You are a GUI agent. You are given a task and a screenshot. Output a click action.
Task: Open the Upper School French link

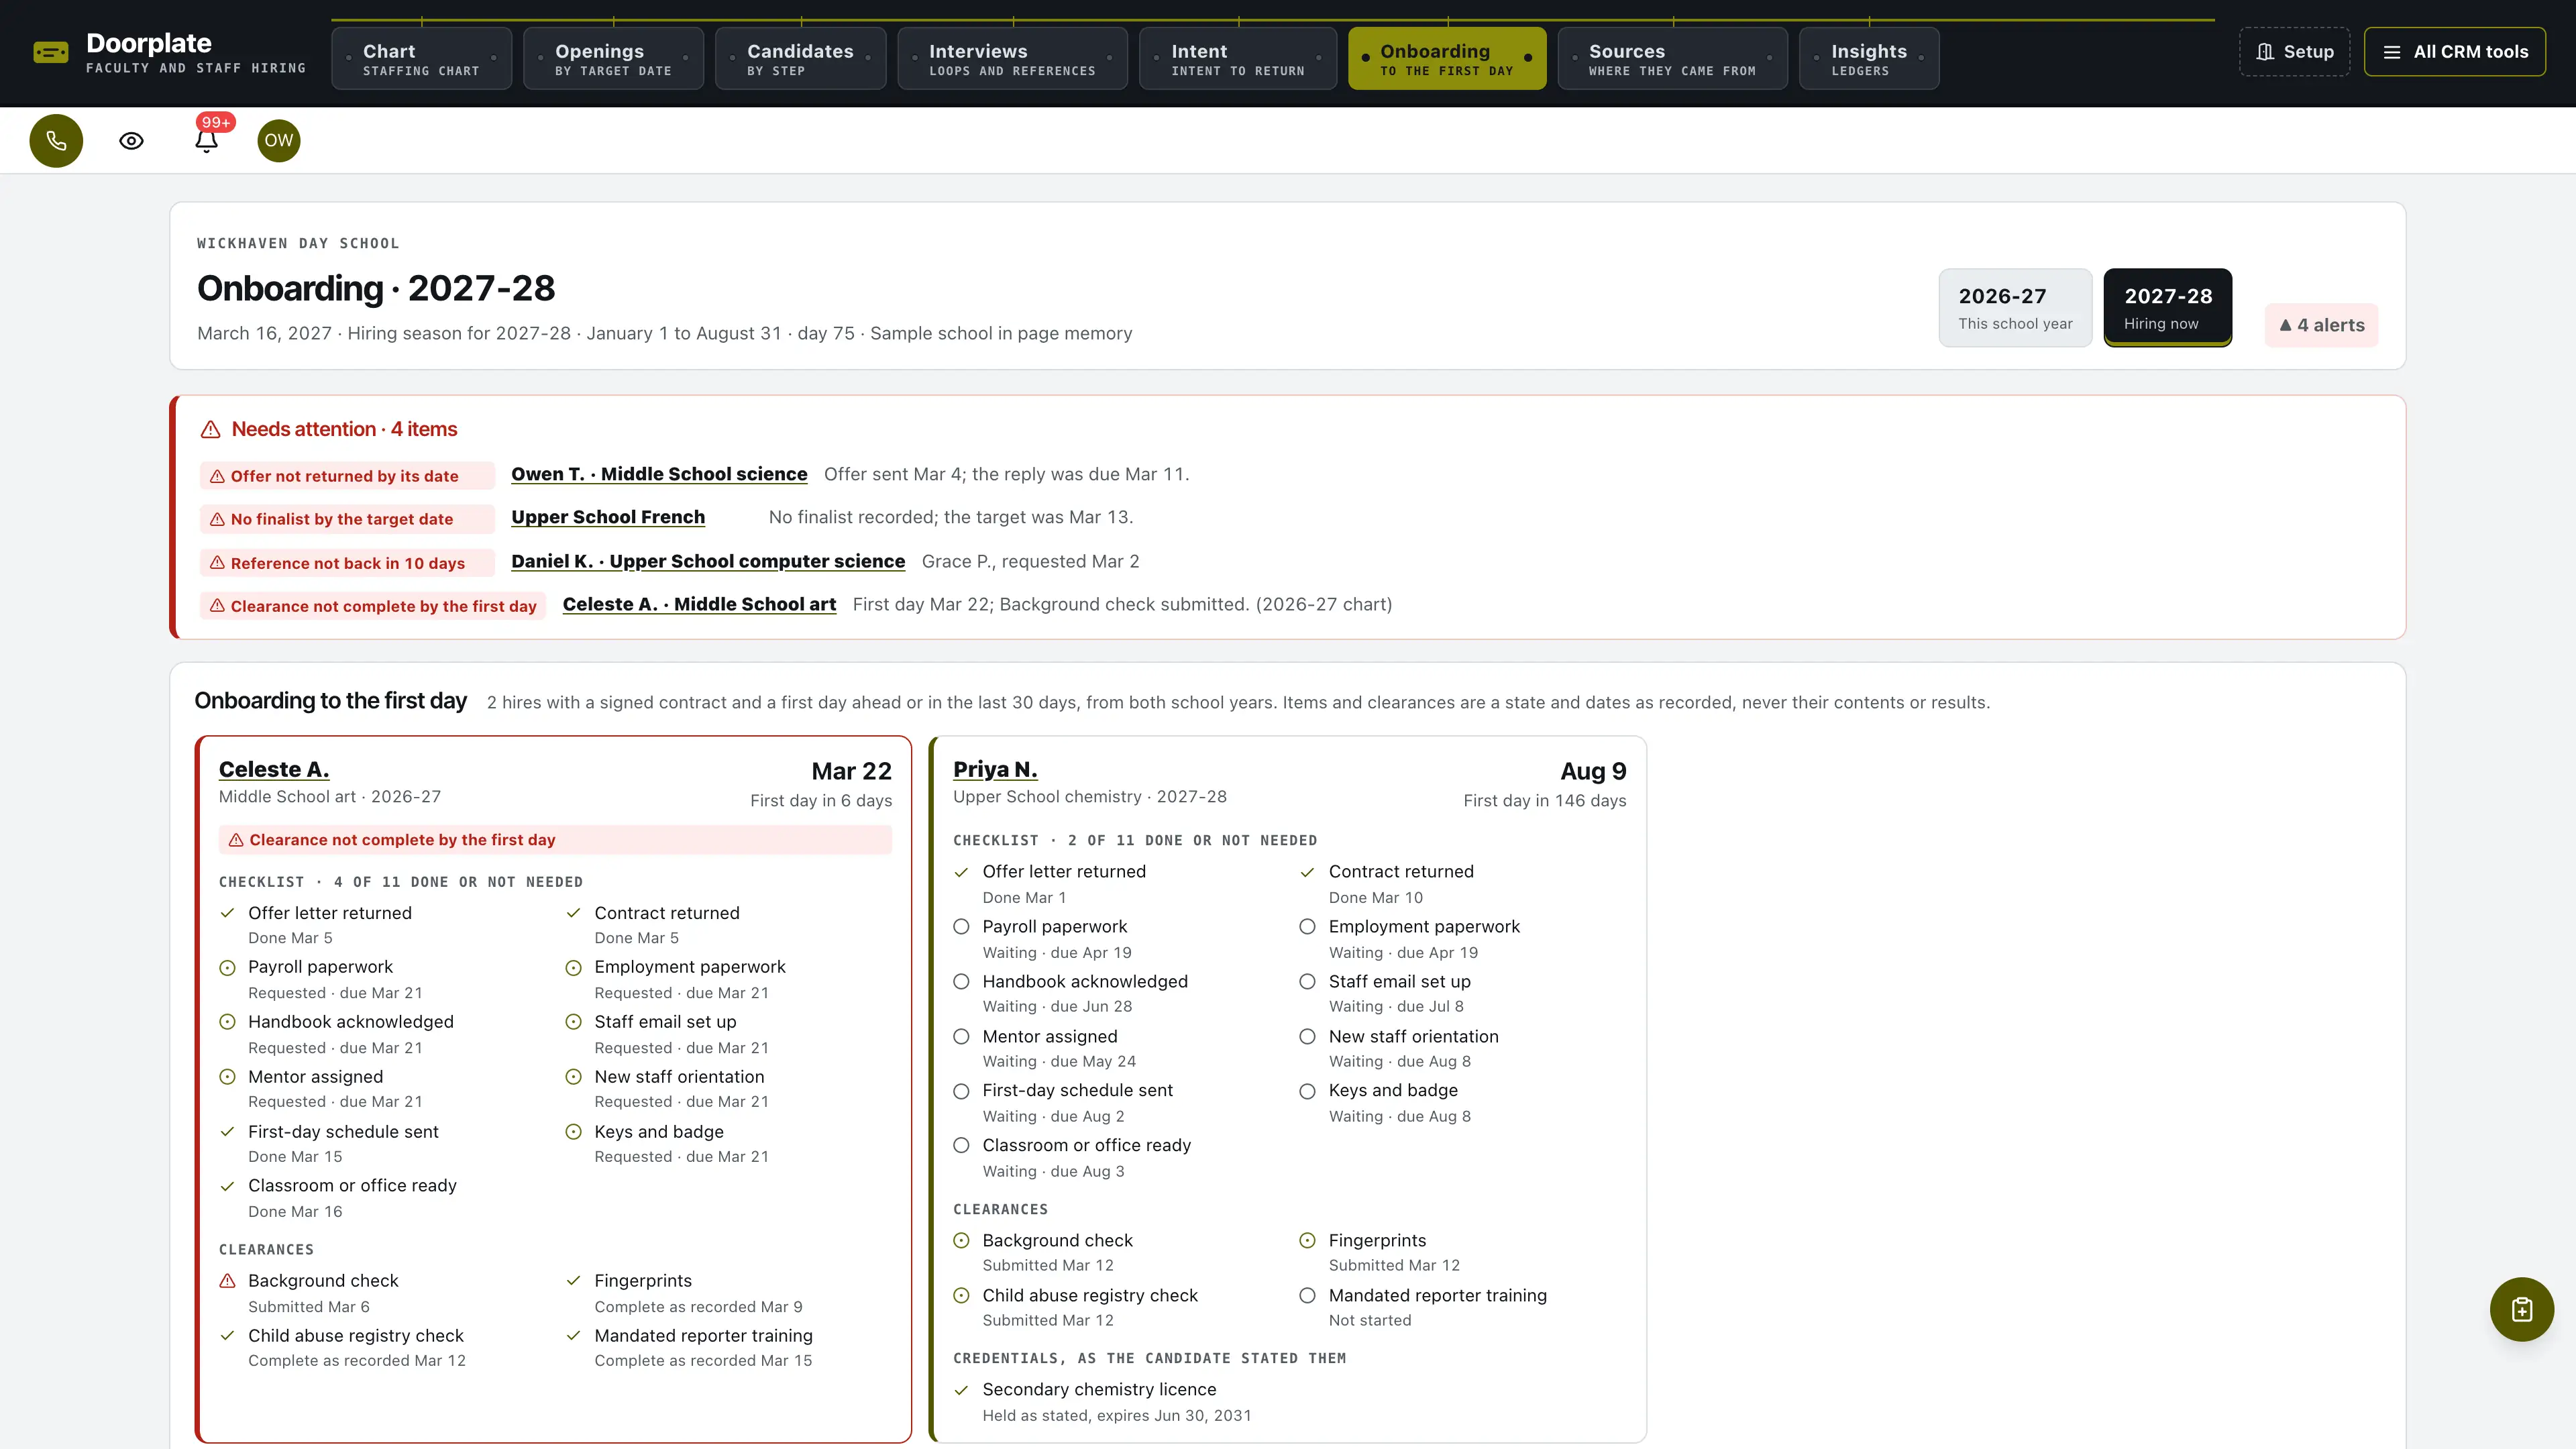pyautogui.click(x=608, y=517)
